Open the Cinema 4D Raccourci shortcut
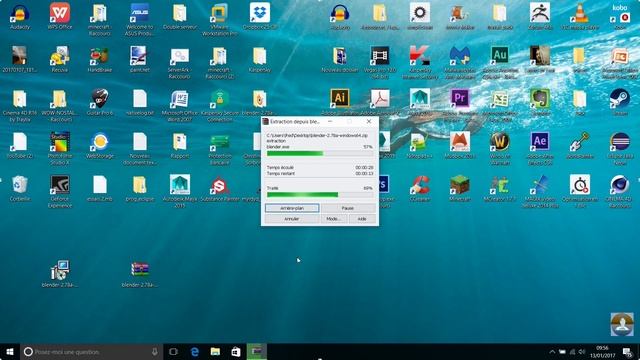 (620, 191)
